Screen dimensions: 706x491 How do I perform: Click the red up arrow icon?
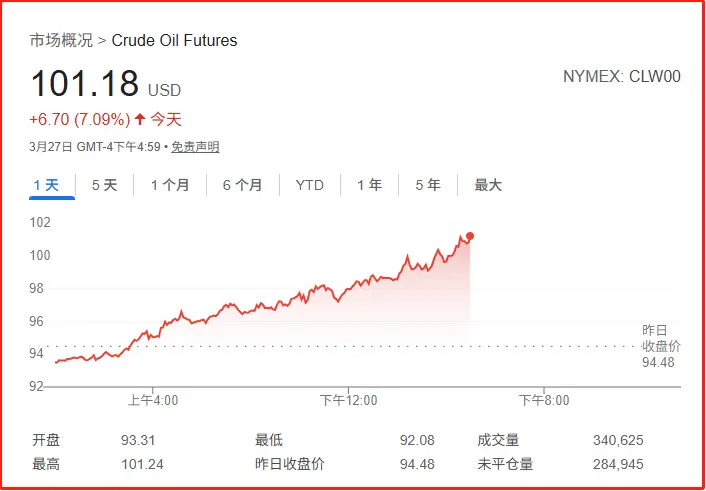(x=140, y=120)
